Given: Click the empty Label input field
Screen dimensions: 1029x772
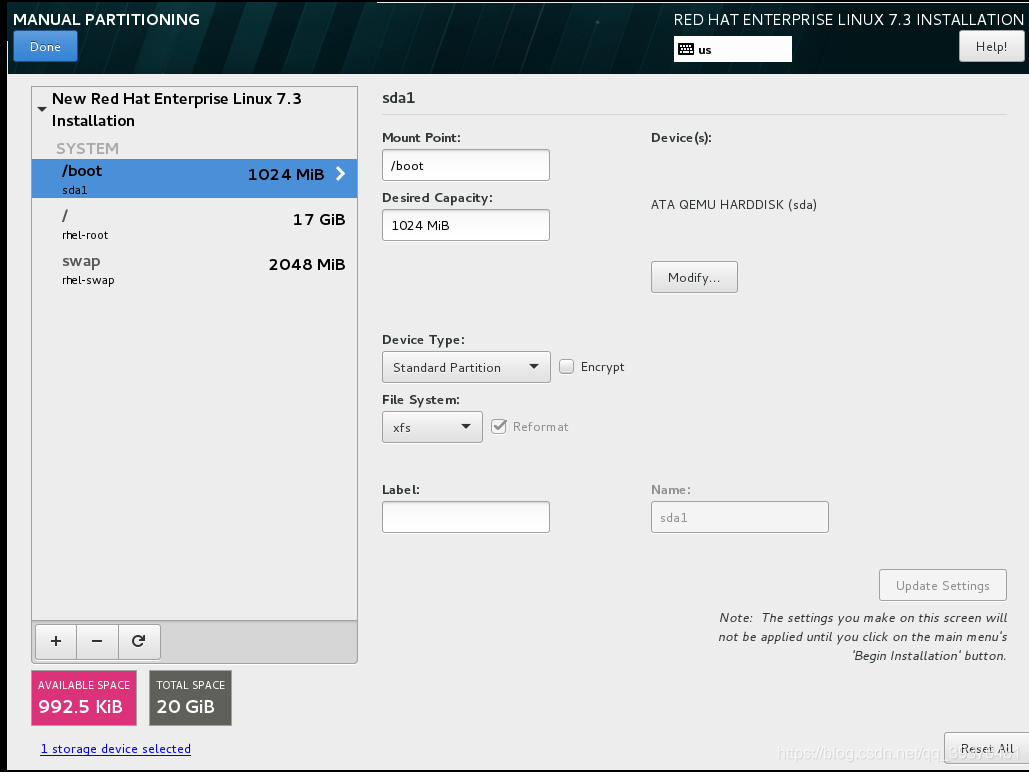Looking at the screenshot, I should (466, 517).
